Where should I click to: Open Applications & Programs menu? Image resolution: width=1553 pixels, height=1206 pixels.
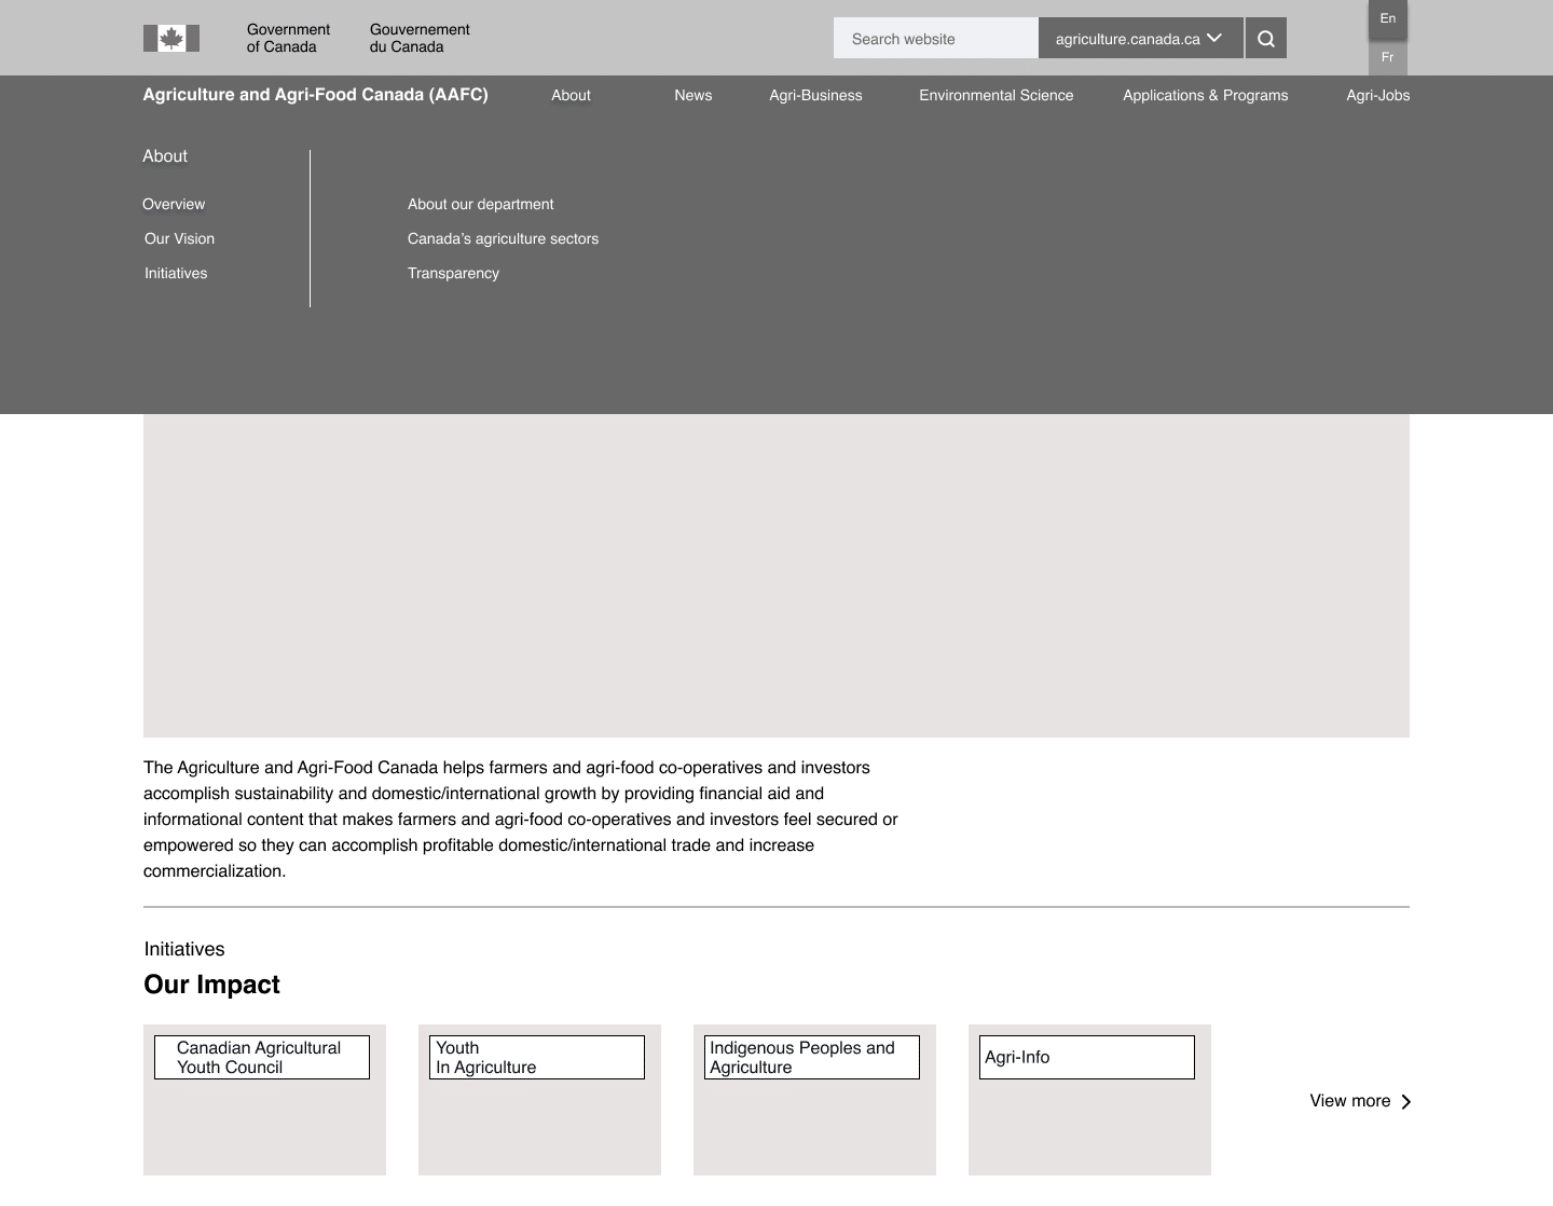click(1205, 95)
